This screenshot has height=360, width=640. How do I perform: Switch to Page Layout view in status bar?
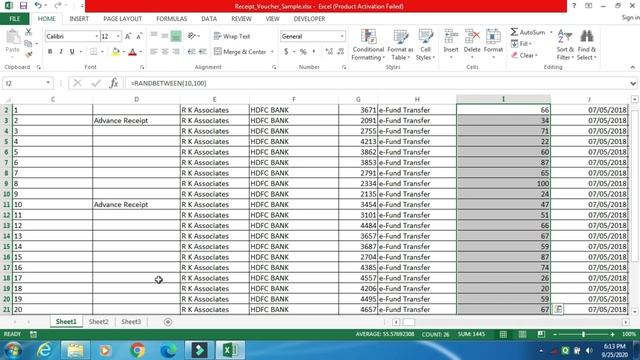pyautogui.click(x=522, y=334)
